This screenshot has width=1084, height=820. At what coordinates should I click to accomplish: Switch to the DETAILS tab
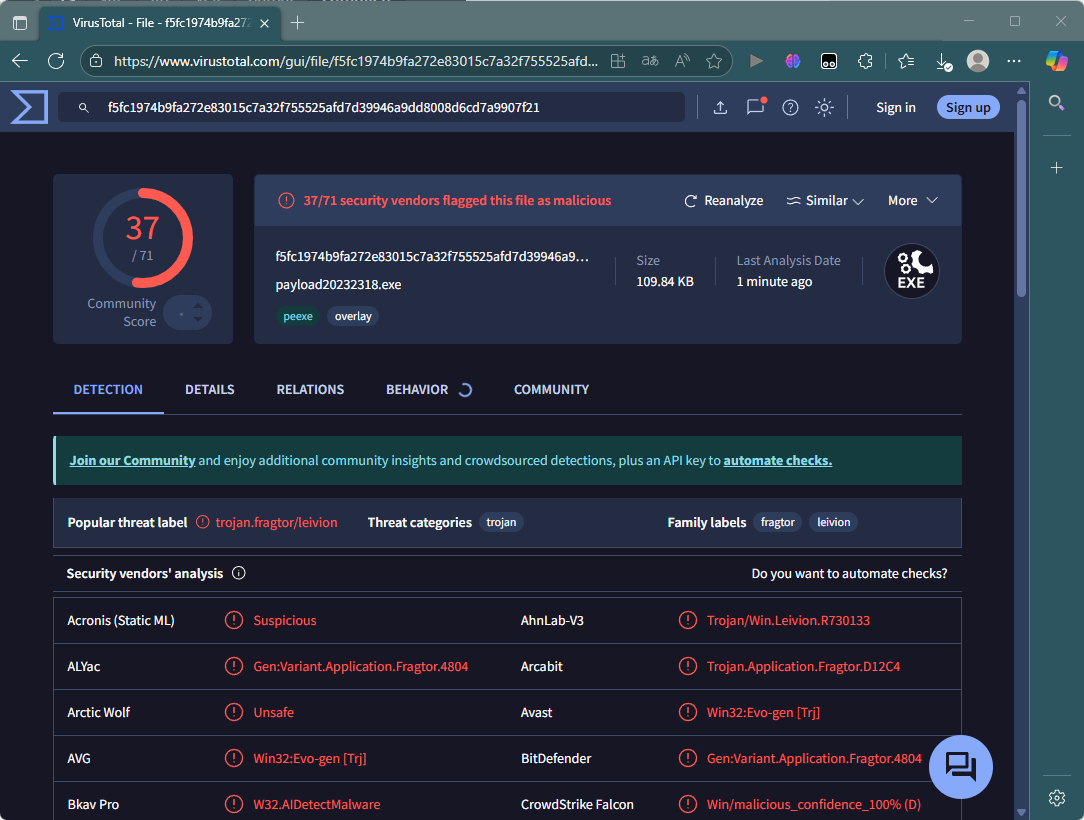point(209,389)
